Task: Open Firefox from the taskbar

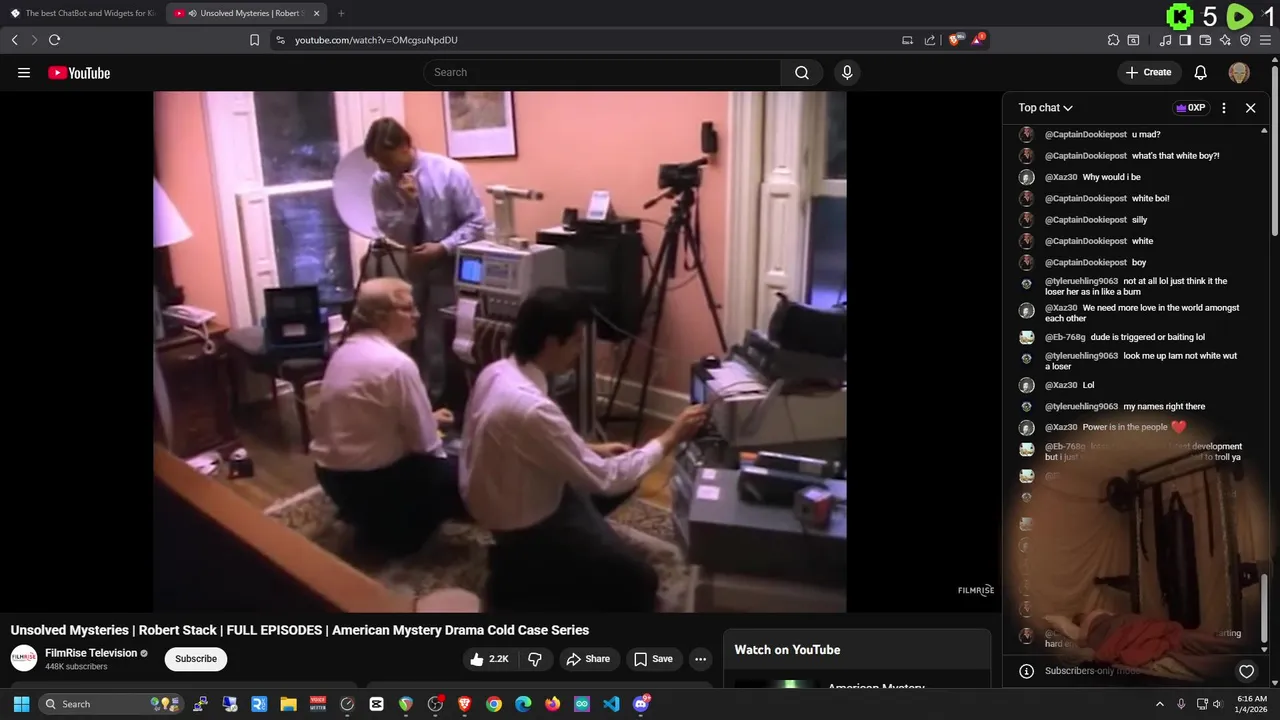Action: (552, 704)
